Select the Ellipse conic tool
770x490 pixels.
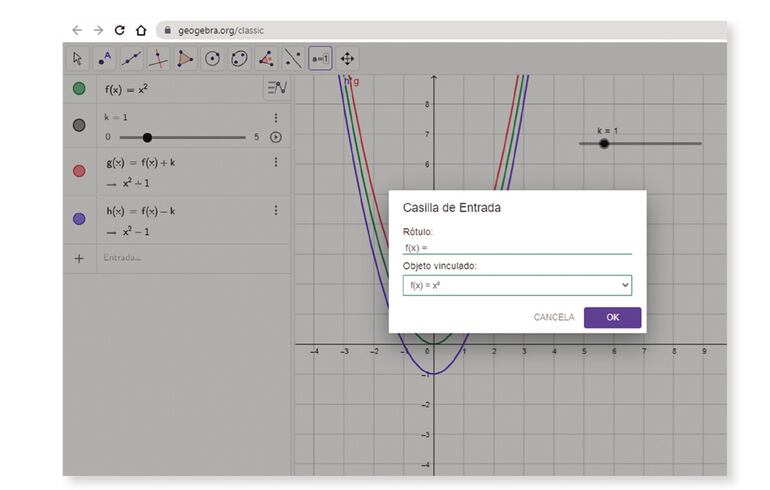coord(239,59)
